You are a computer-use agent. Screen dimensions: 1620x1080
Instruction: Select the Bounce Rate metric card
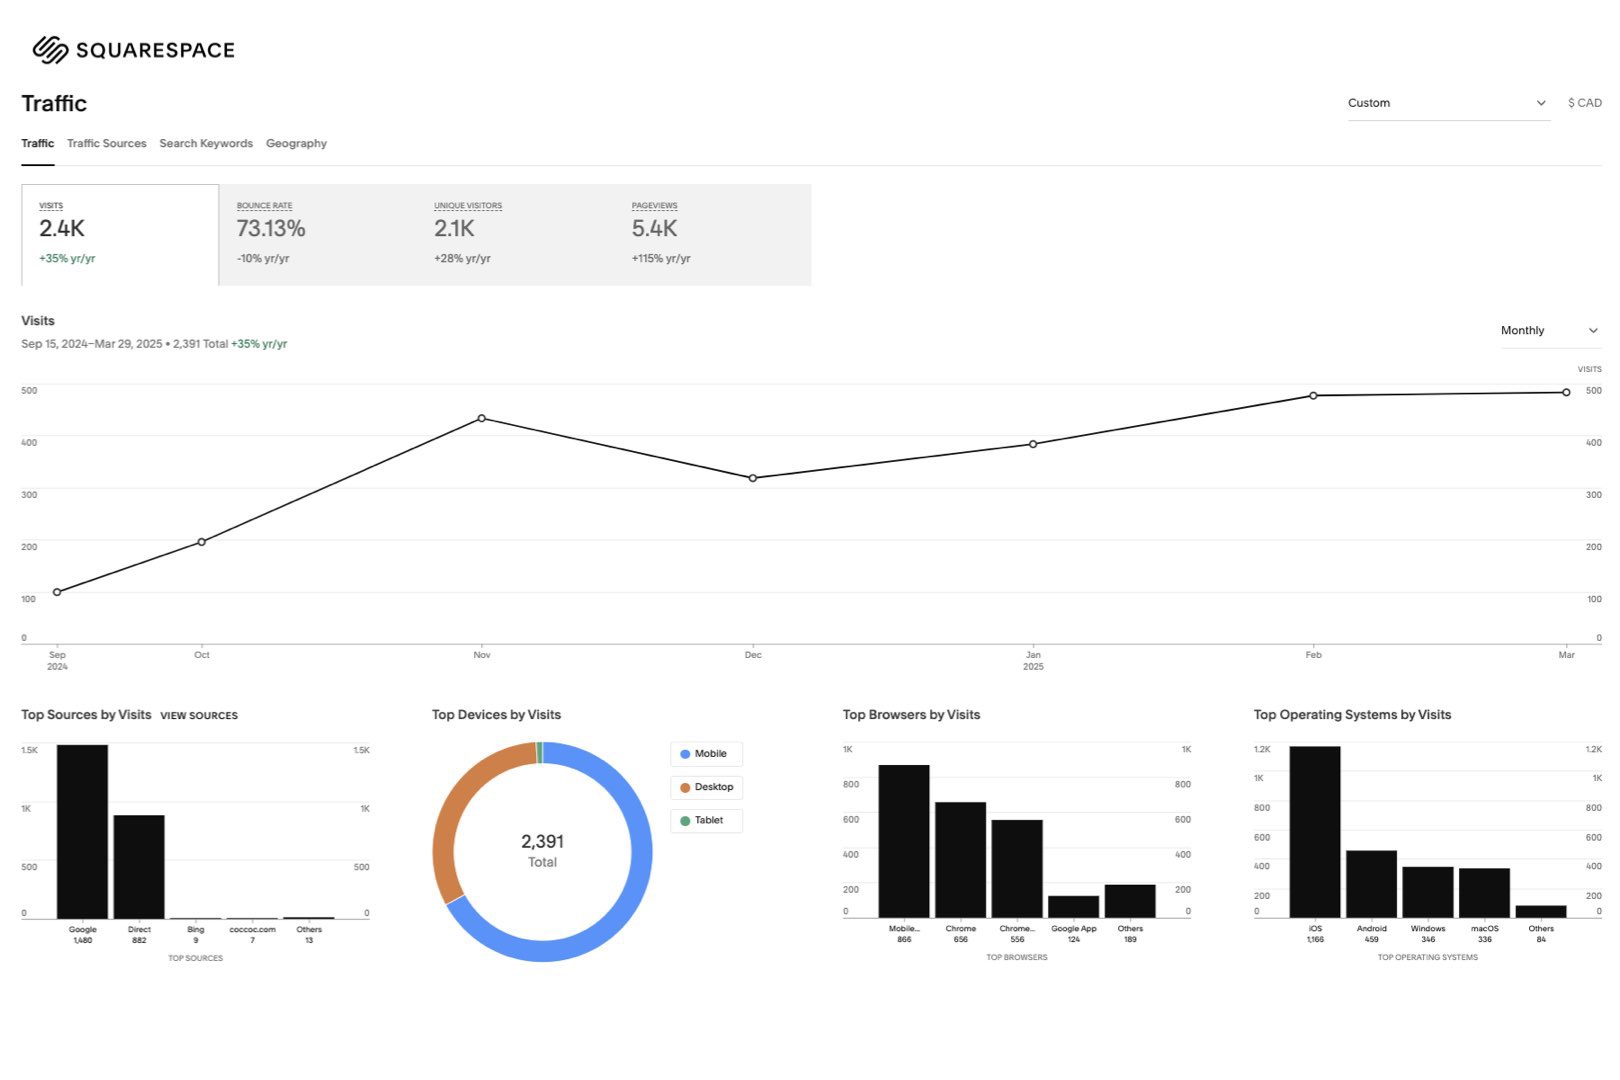tap(317, 235)
